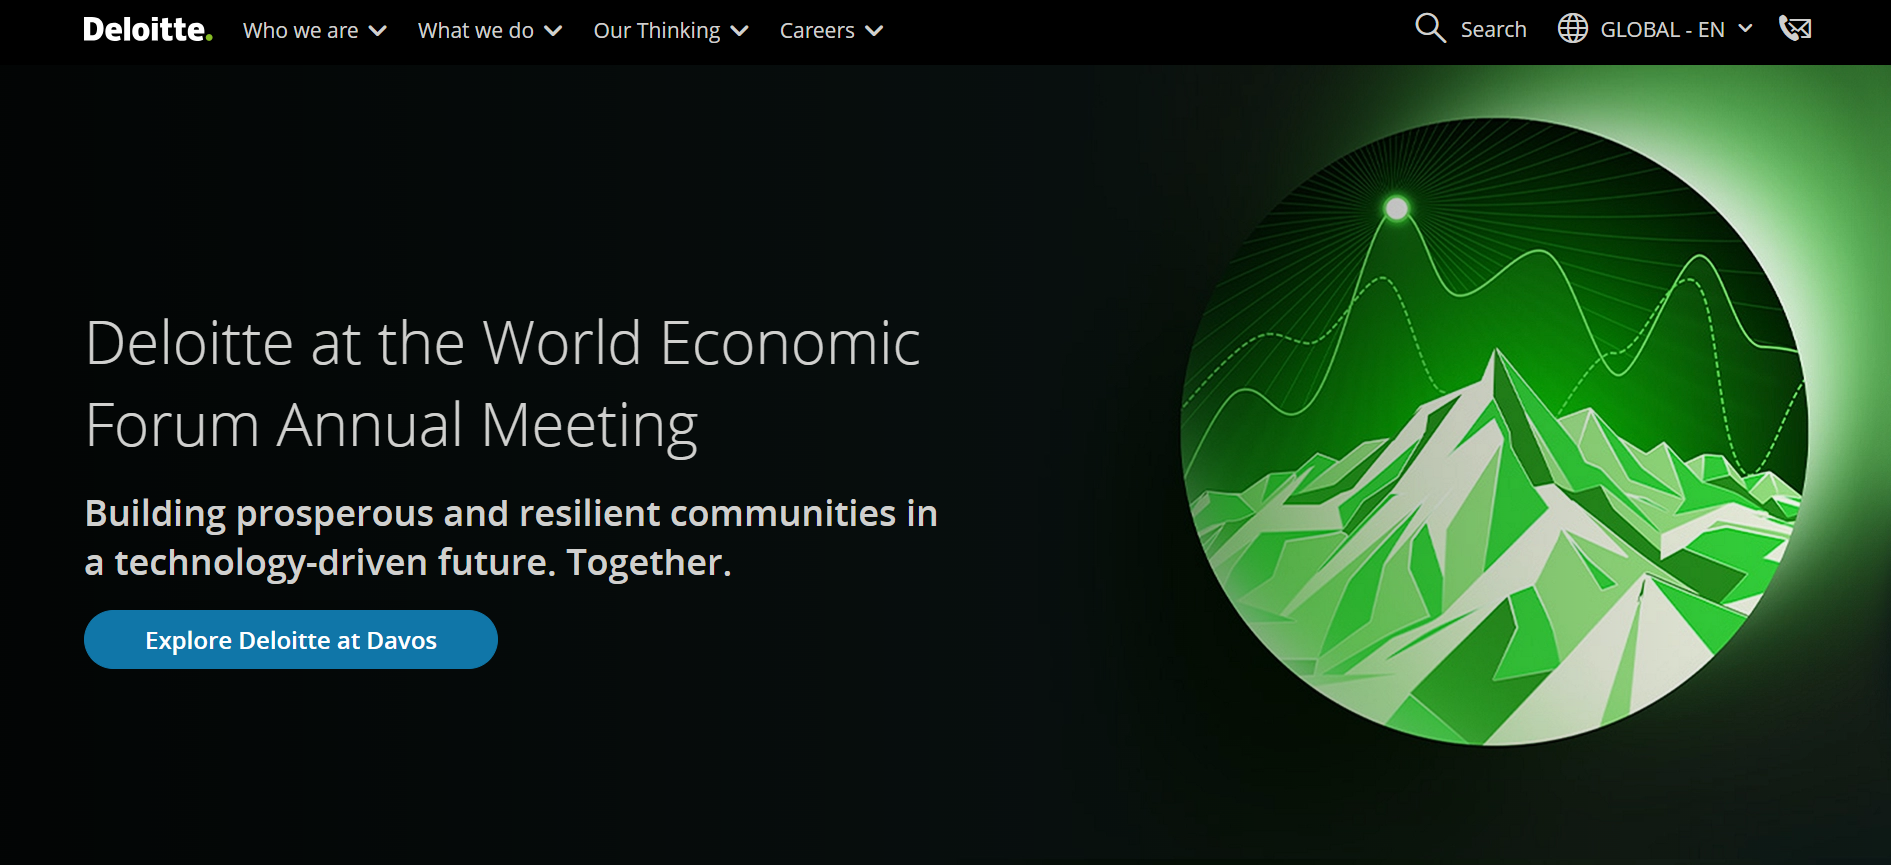Expand the Careers chevron
The image size is (1891, 865).
tap(874, 31)
